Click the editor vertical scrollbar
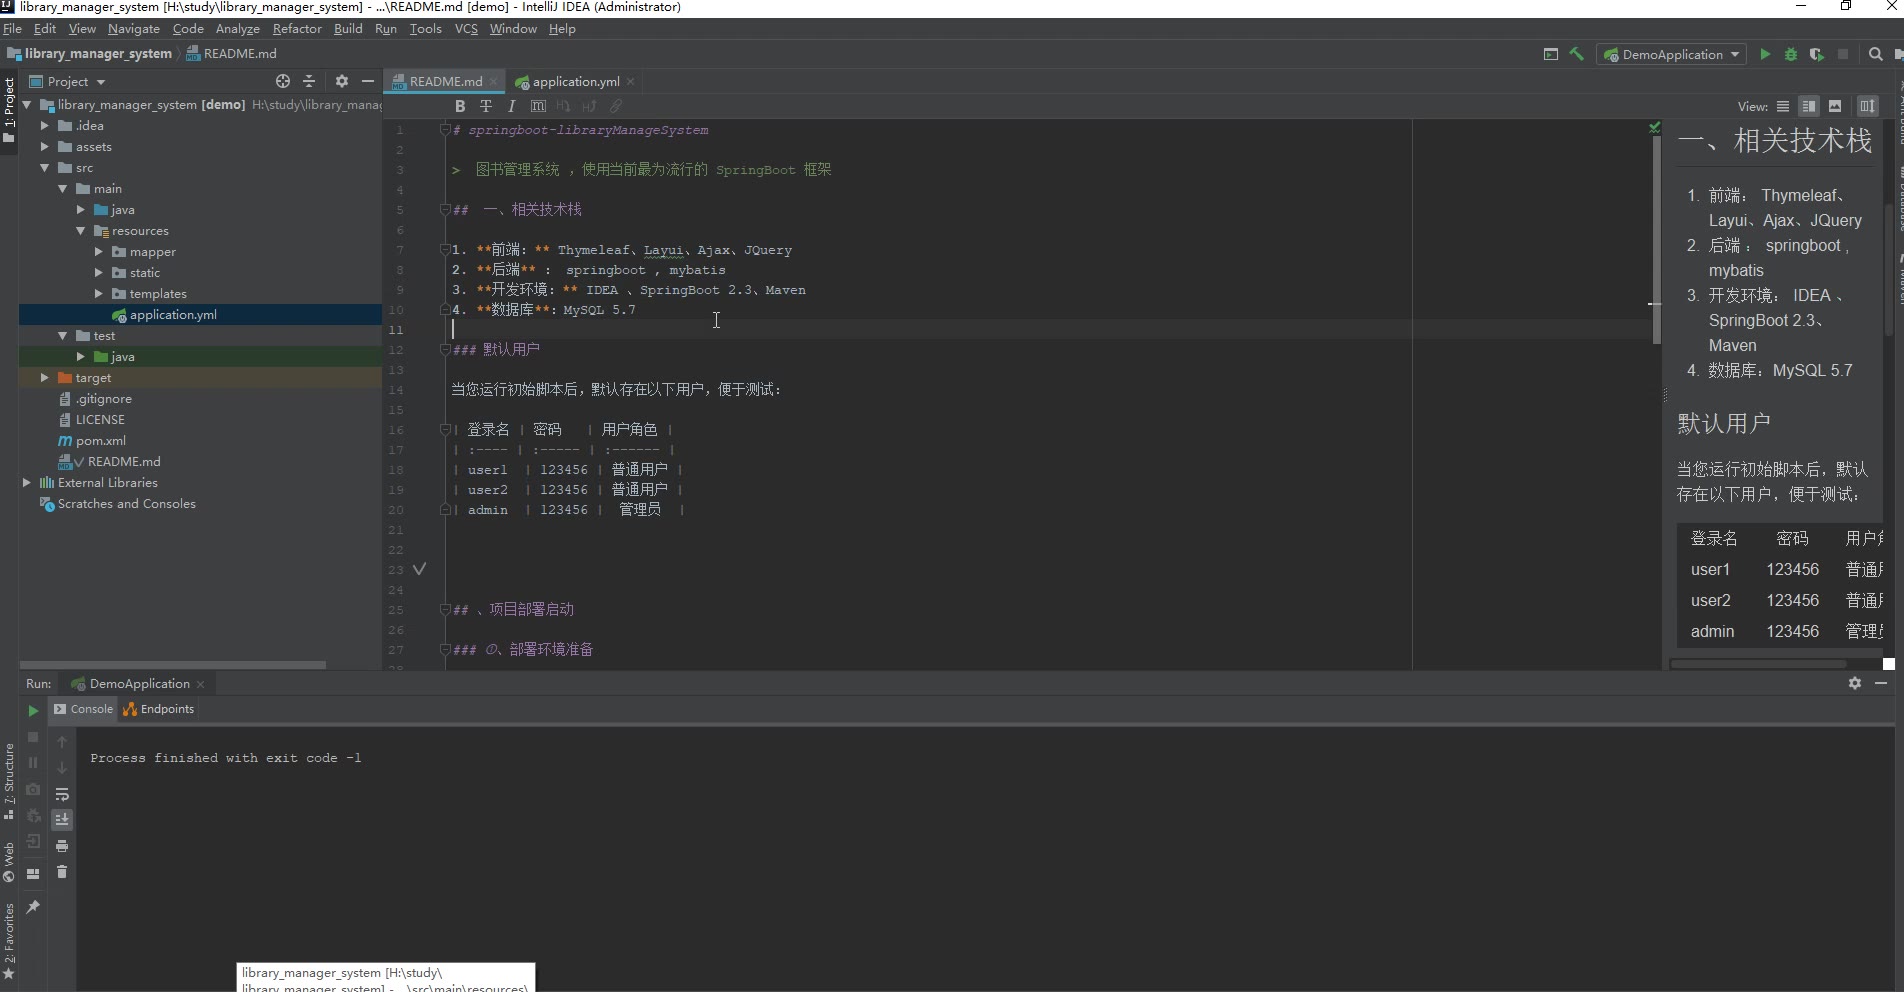Viewport: 1904px width, 992px height. [1656, 241]
